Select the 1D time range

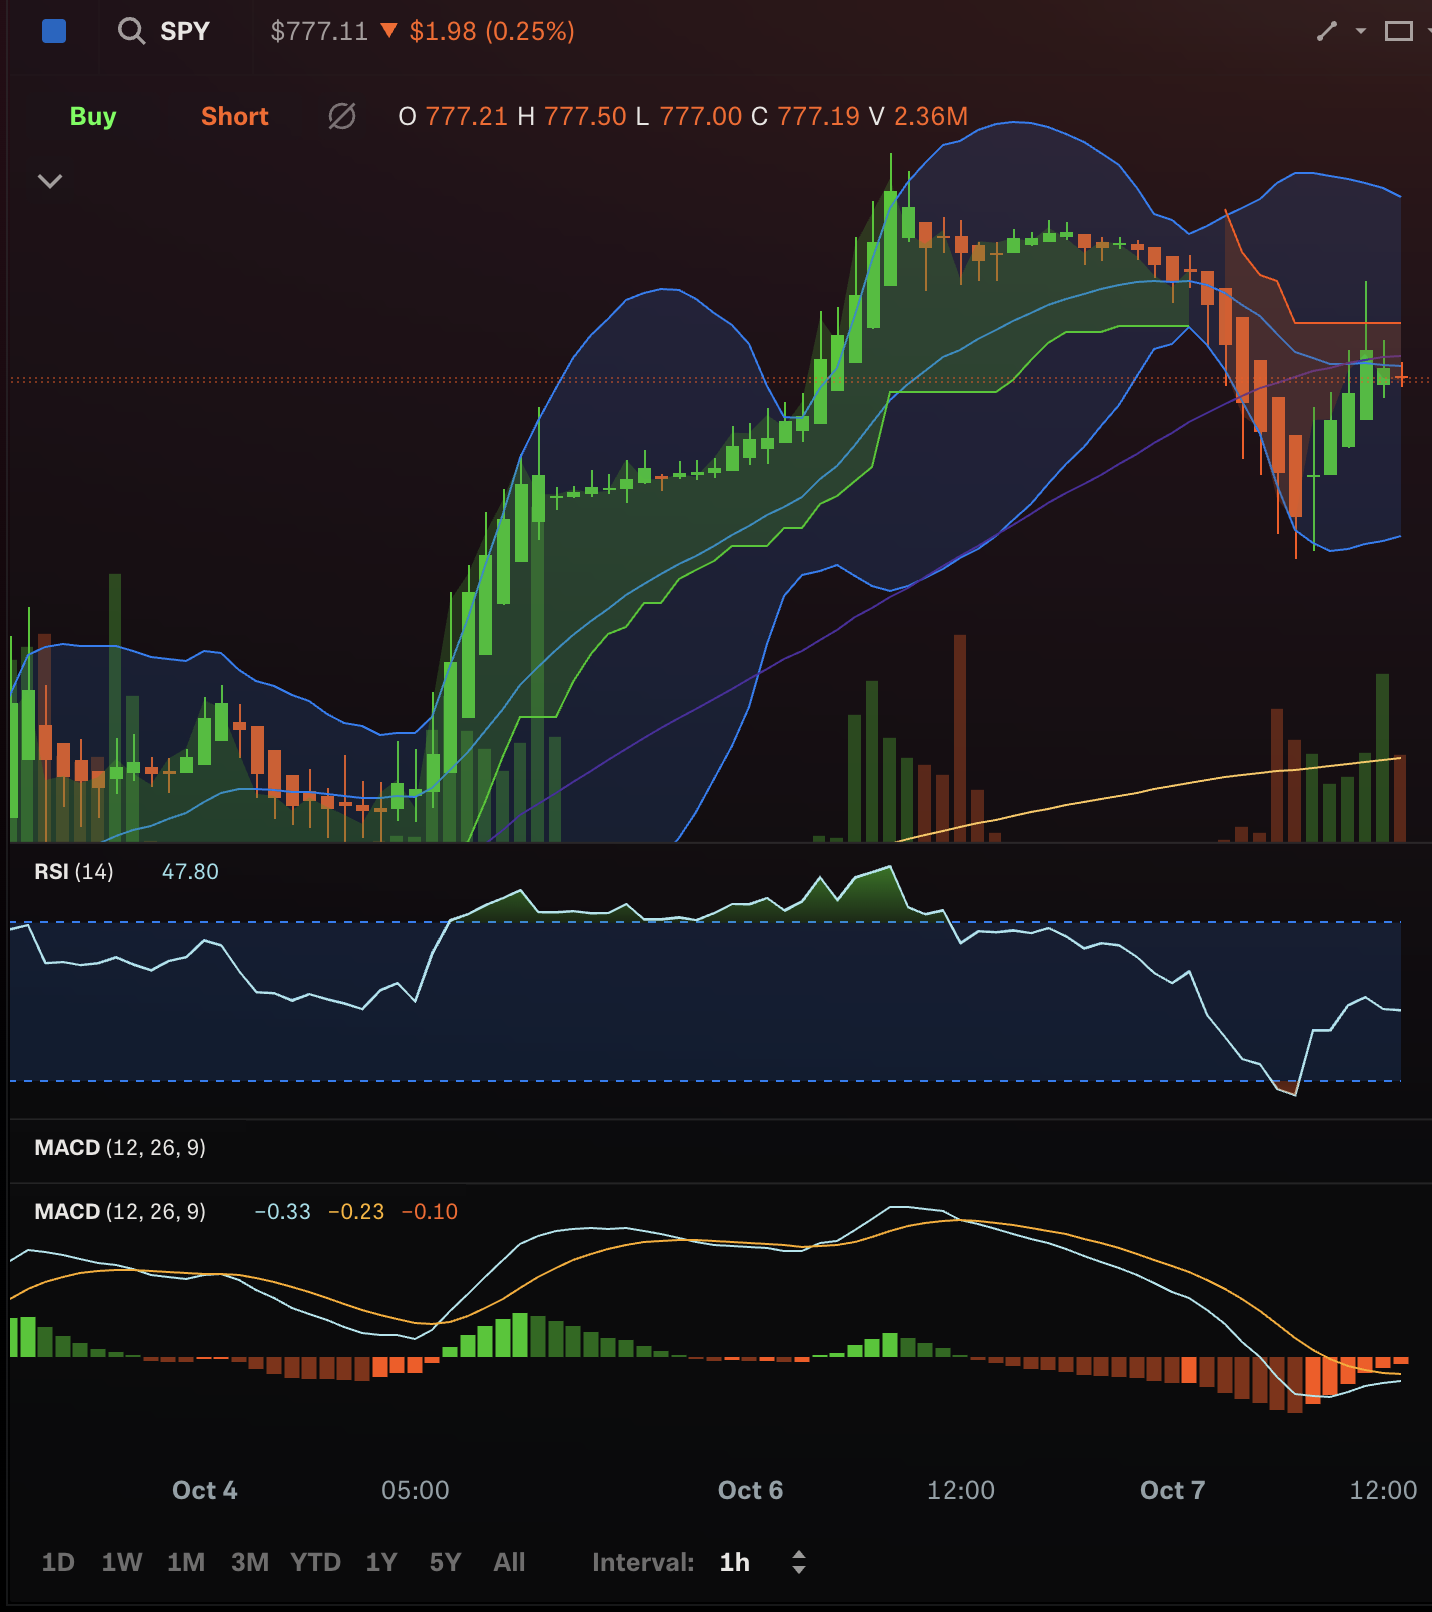[x=58, y=1562]
